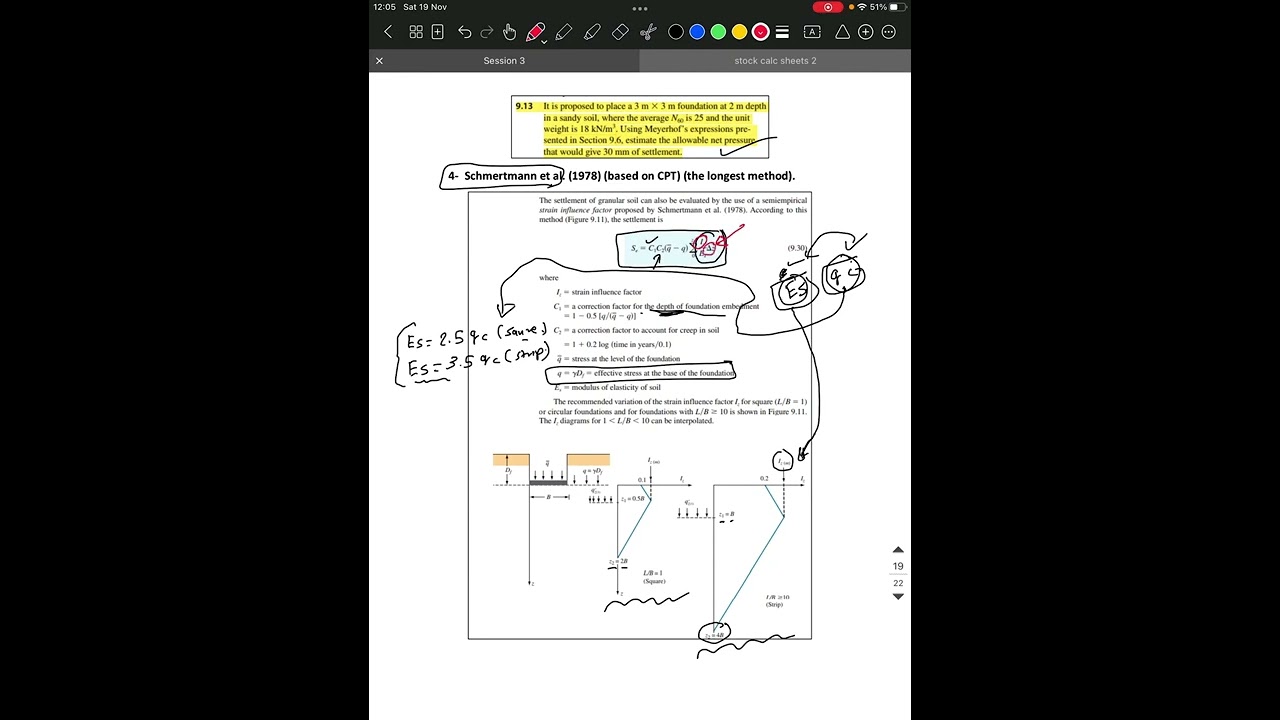1280x720 pixels.
Task: Tap the total page count 22
Action: (x=898, y=583)
